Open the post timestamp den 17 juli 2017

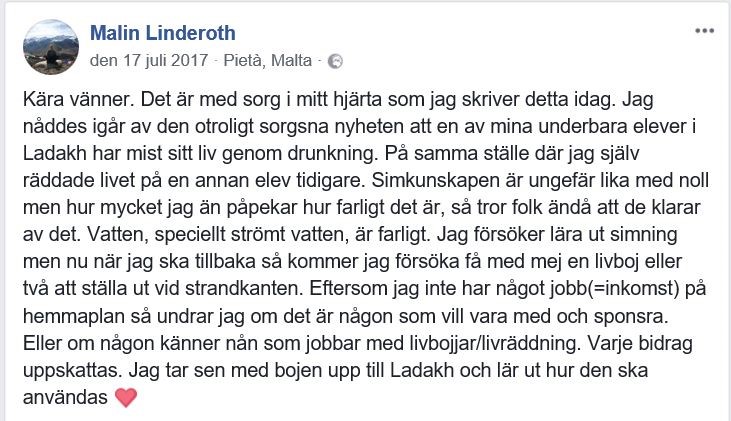pos(149,61)
